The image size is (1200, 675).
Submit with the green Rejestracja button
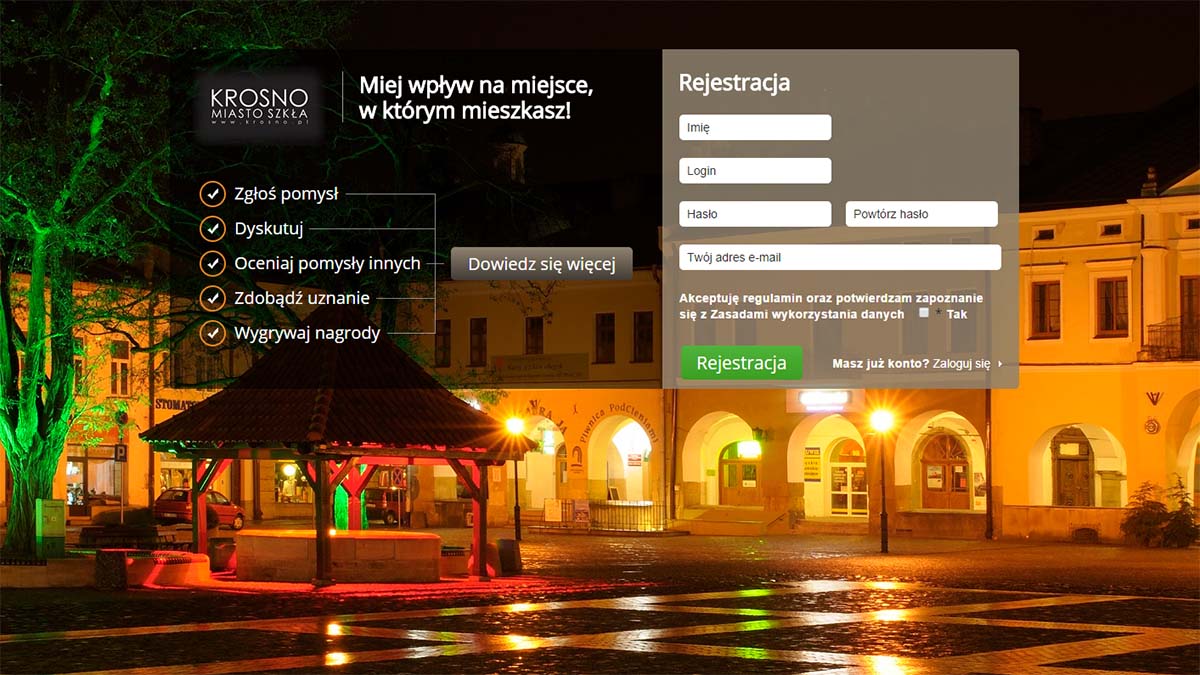741,363
